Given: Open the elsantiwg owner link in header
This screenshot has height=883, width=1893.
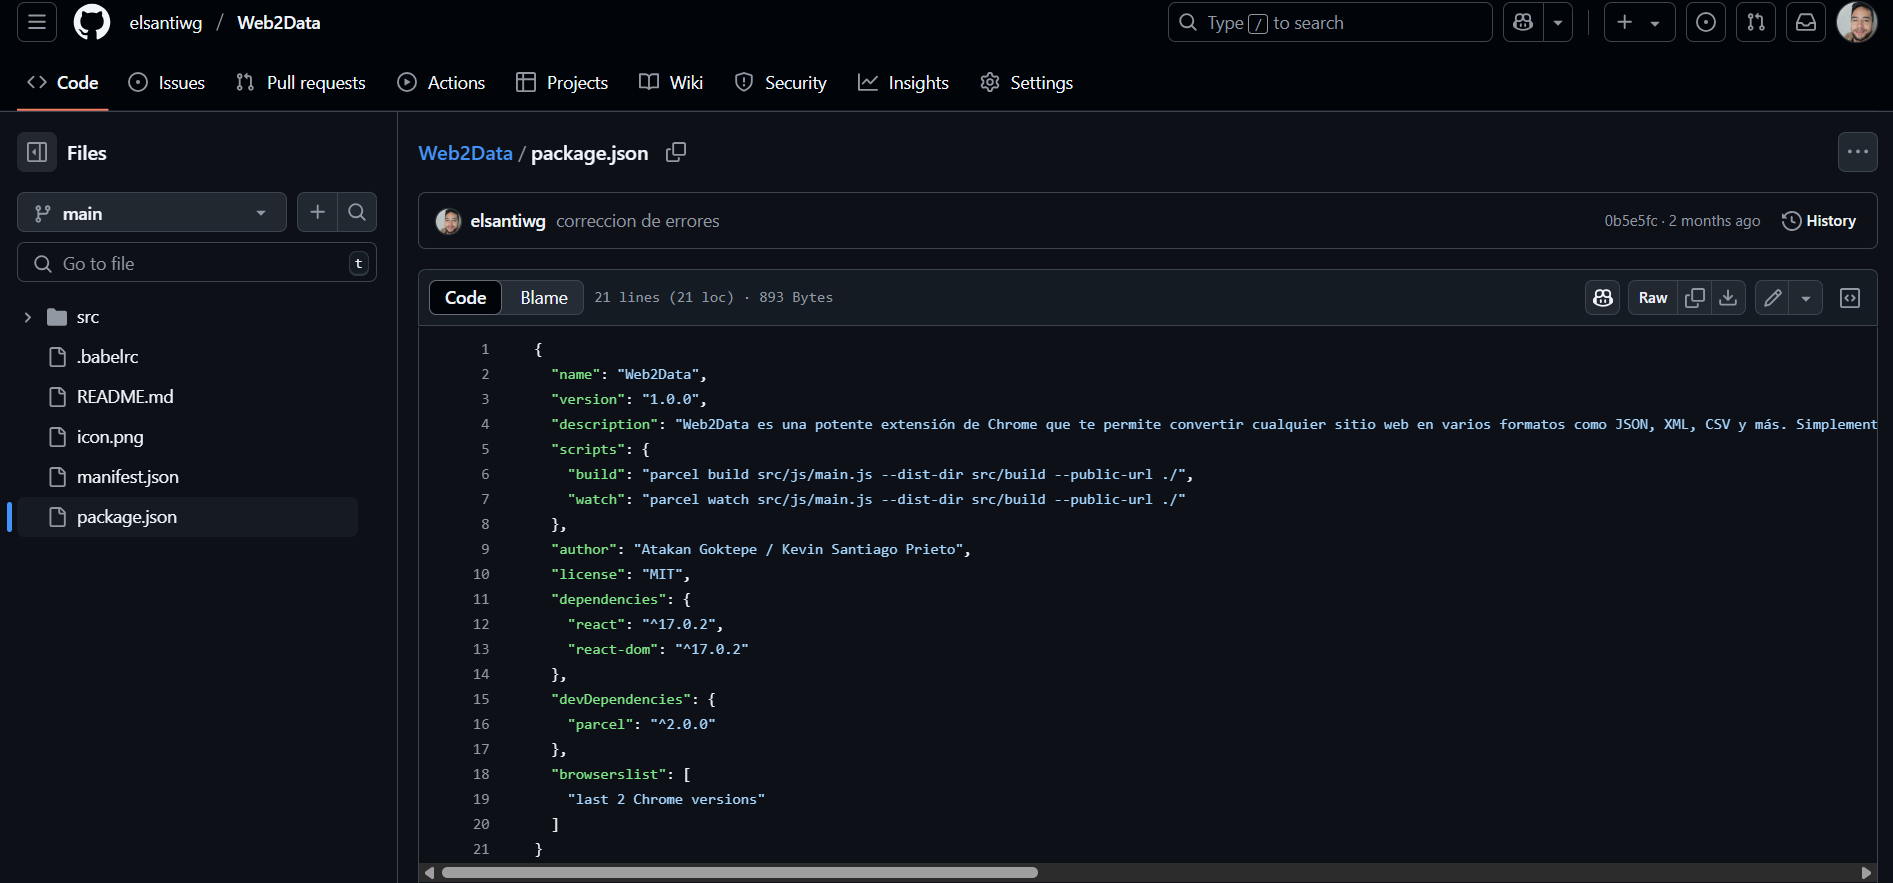Looking at the screenshot, I should tap(166, 23).
